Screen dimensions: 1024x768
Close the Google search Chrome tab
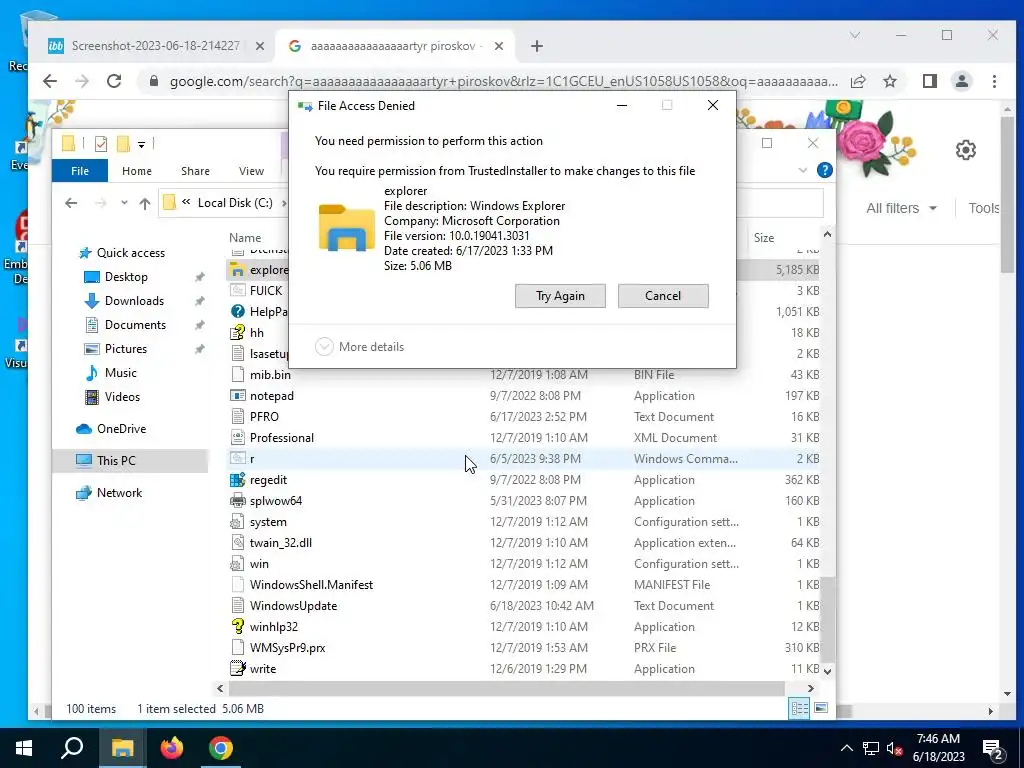(499, 46)
